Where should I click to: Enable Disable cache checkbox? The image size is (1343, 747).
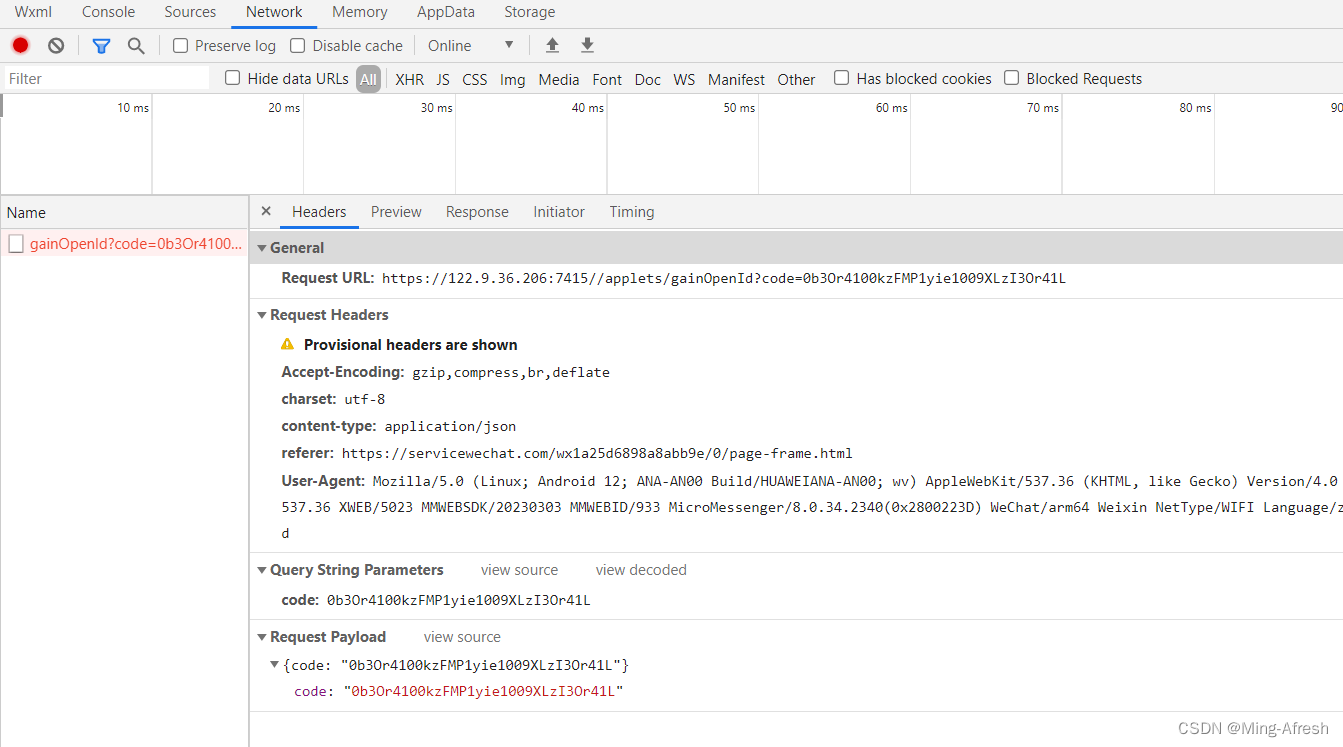coord(298,45)
